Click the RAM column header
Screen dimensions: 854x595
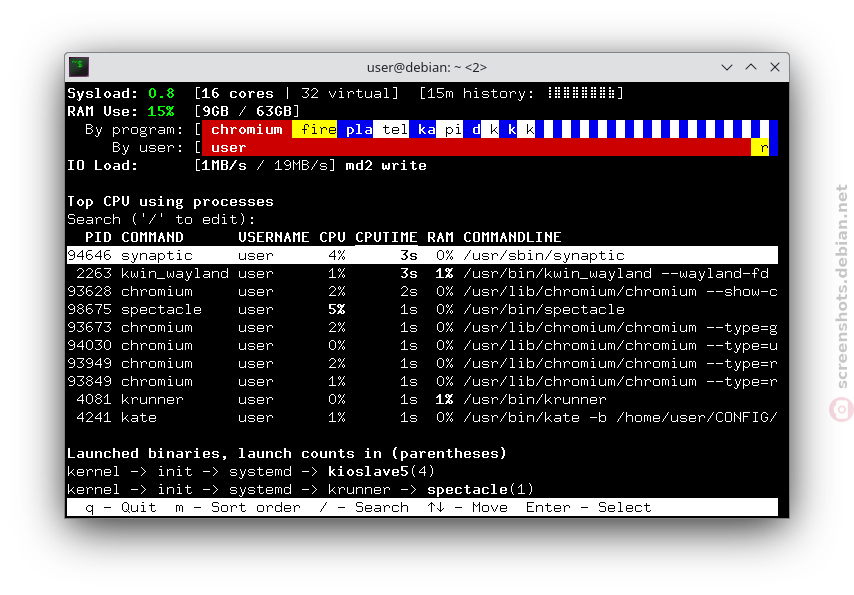pos(441,237)
